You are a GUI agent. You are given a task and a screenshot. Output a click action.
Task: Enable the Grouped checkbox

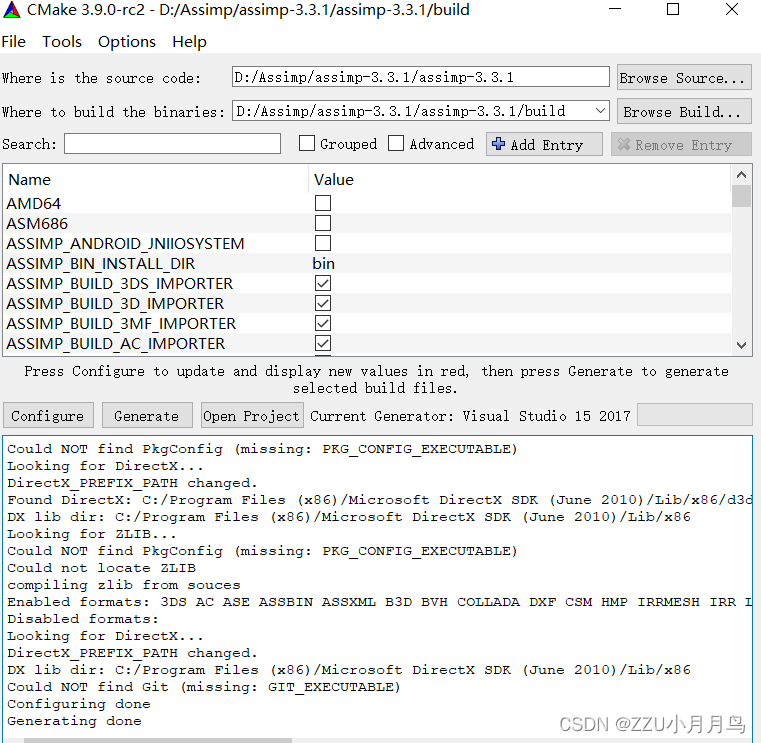click(x=307, y=144)
